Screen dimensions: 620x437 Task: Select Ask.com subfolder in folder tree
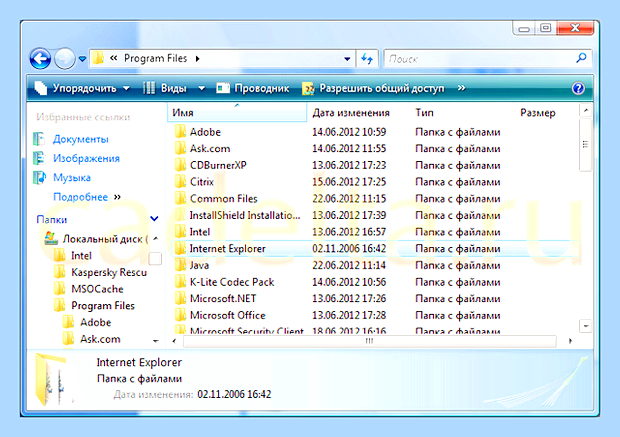[100, 339]
